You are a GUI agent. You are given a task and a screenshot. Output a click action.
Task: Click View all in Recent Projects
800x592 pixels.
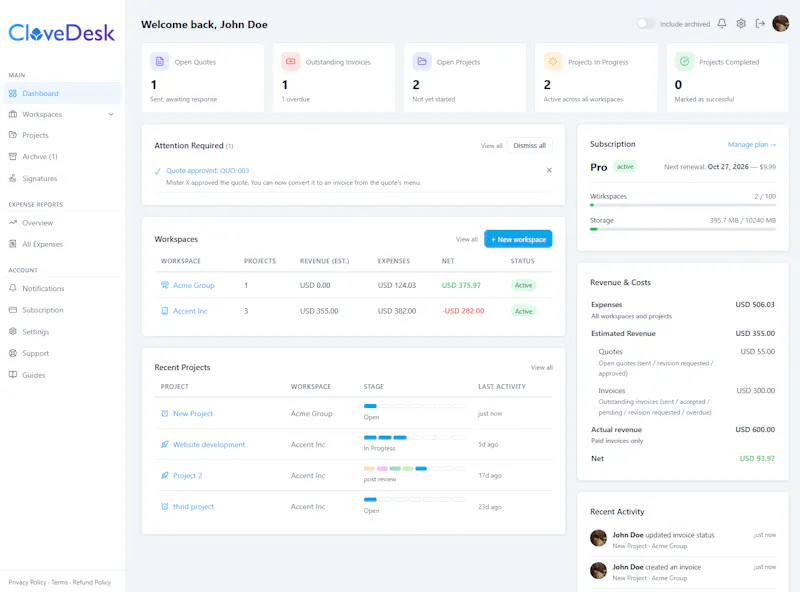(x=542, y=367)
